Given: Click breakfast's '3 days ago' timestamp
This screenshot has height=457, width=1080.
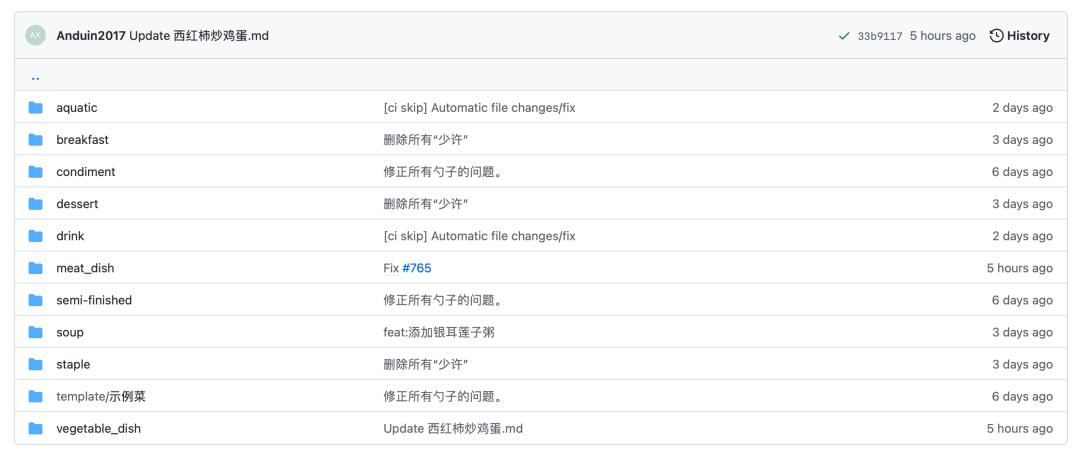Looking at the screenshot, I should (x=1022, y=140).
